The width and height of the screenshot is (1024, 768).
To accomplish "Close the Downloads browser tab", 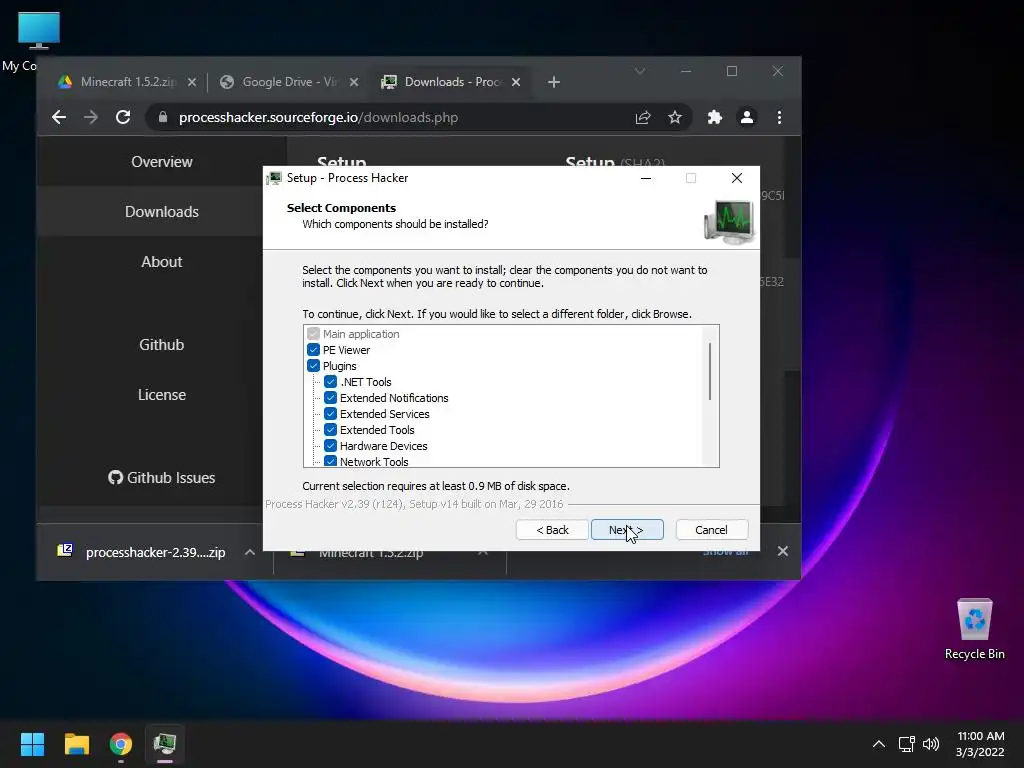I will (x=516, y=82).
